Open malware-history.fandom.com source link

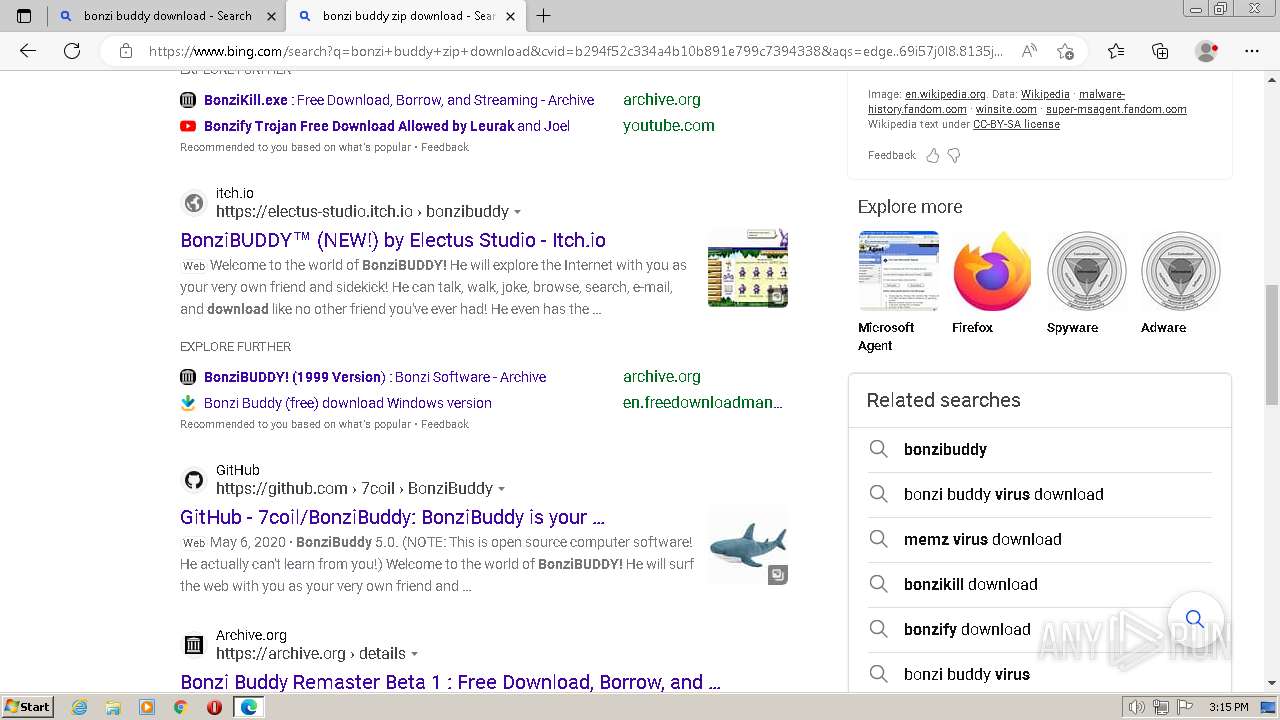point(917,110)
